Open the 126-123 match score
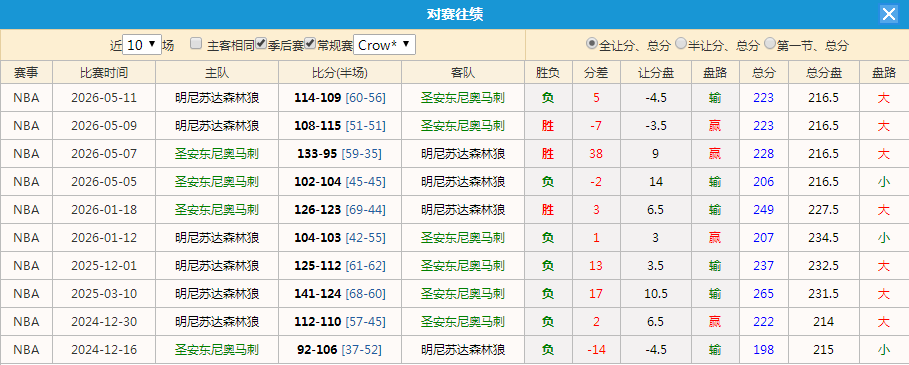Screen dimensions: 909x365 (318, 210)
